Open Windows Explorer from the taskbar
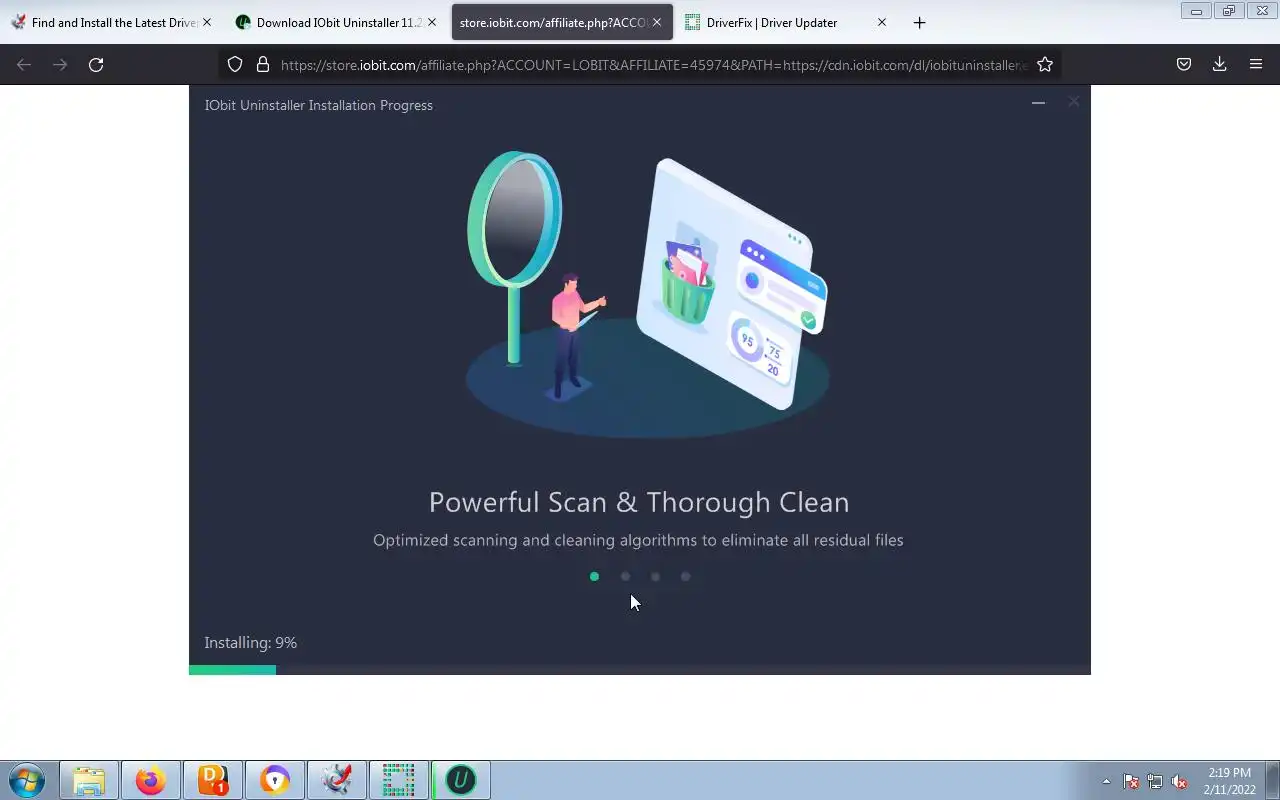 coord(89,780)
